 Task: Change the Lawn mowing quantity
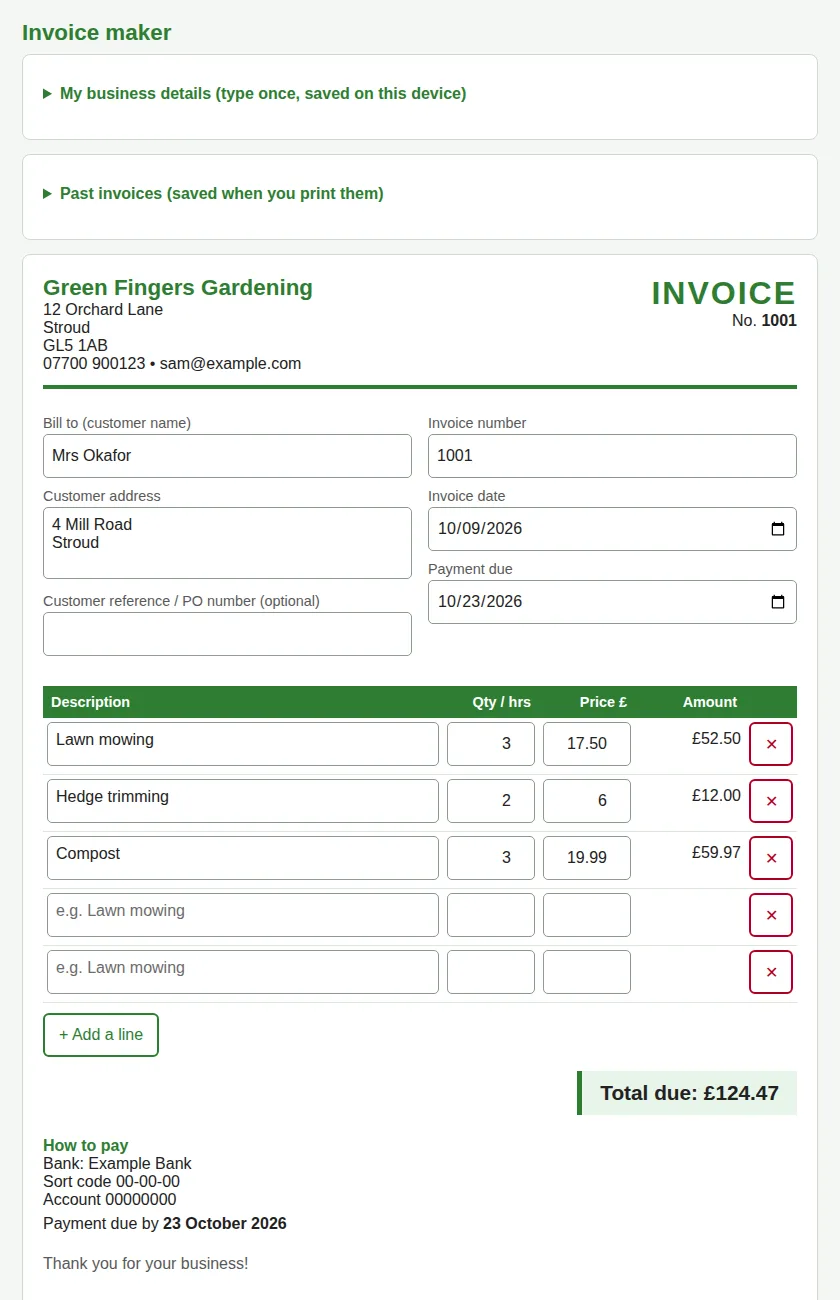491,744
